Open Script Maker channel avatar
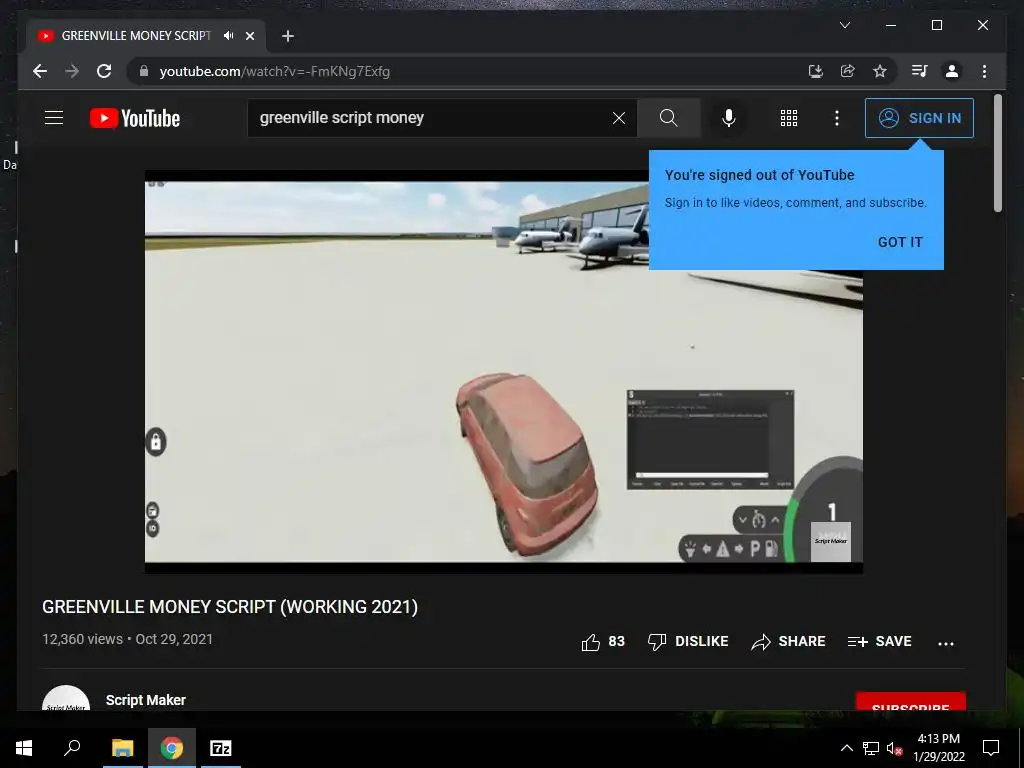 tap(66, 699)
